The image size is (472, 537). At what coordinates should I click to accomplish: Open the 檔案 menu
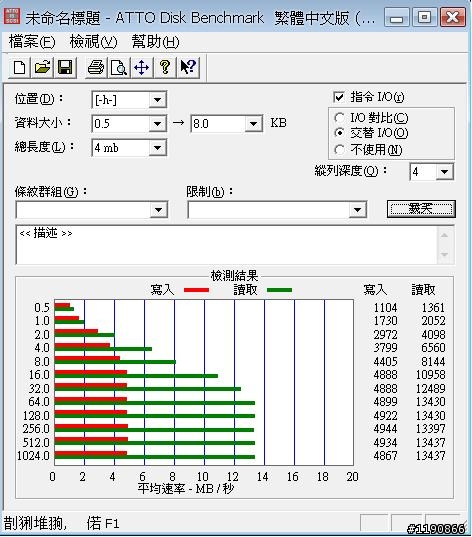[x=32, y=42]
